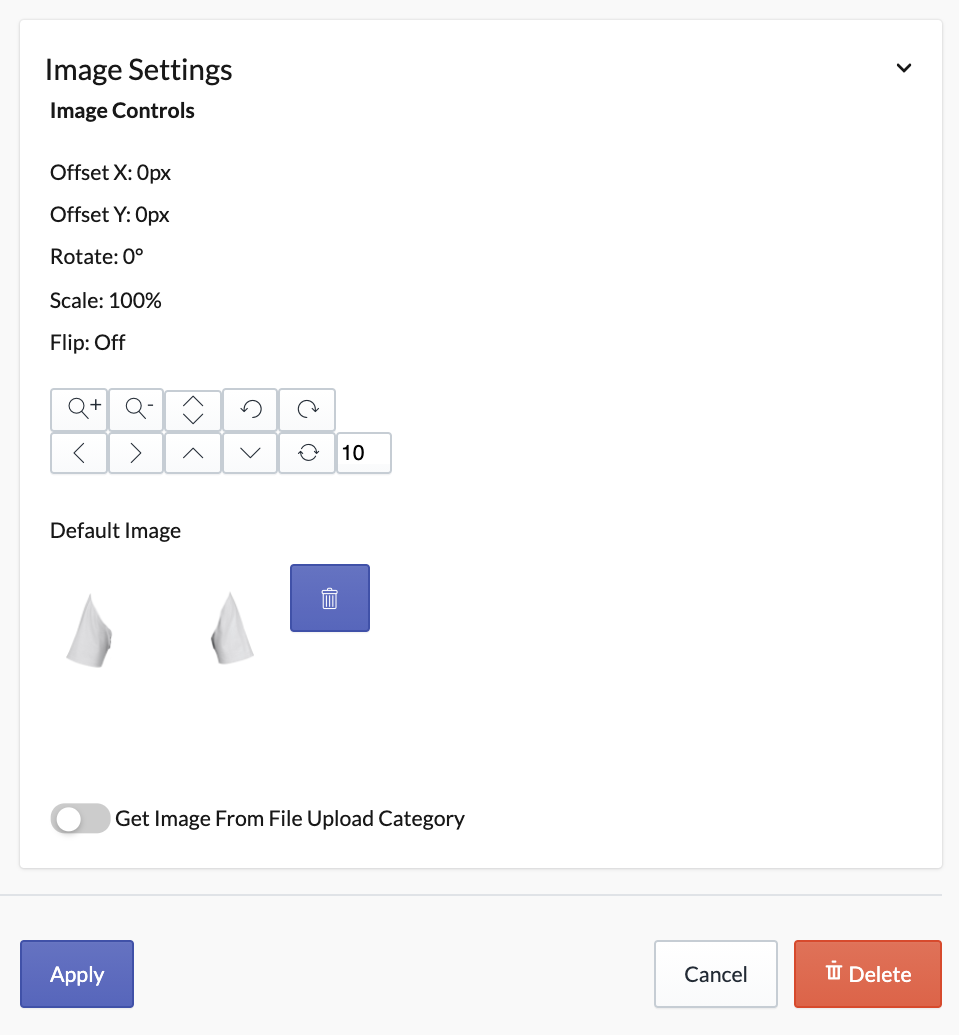The height and width of the screenshot is (1035, 959).
Task: Click the zoom out magnifier icon
Action: point(136,409)
